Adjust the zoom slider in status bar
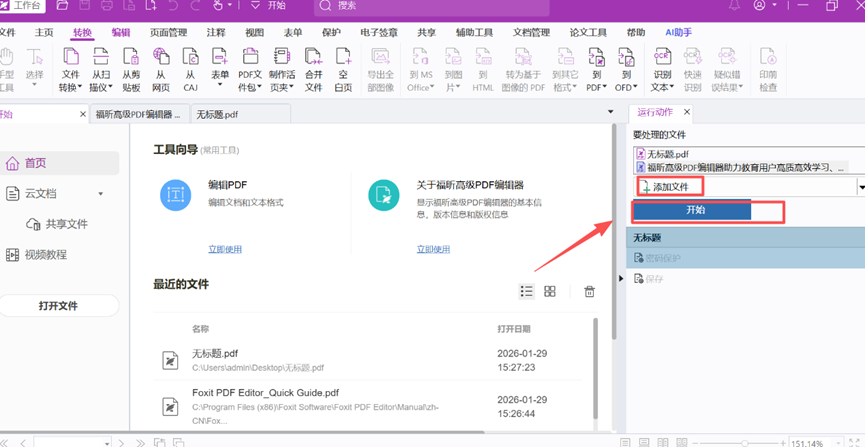The image size is (865, 447). (x=744, y=442)
